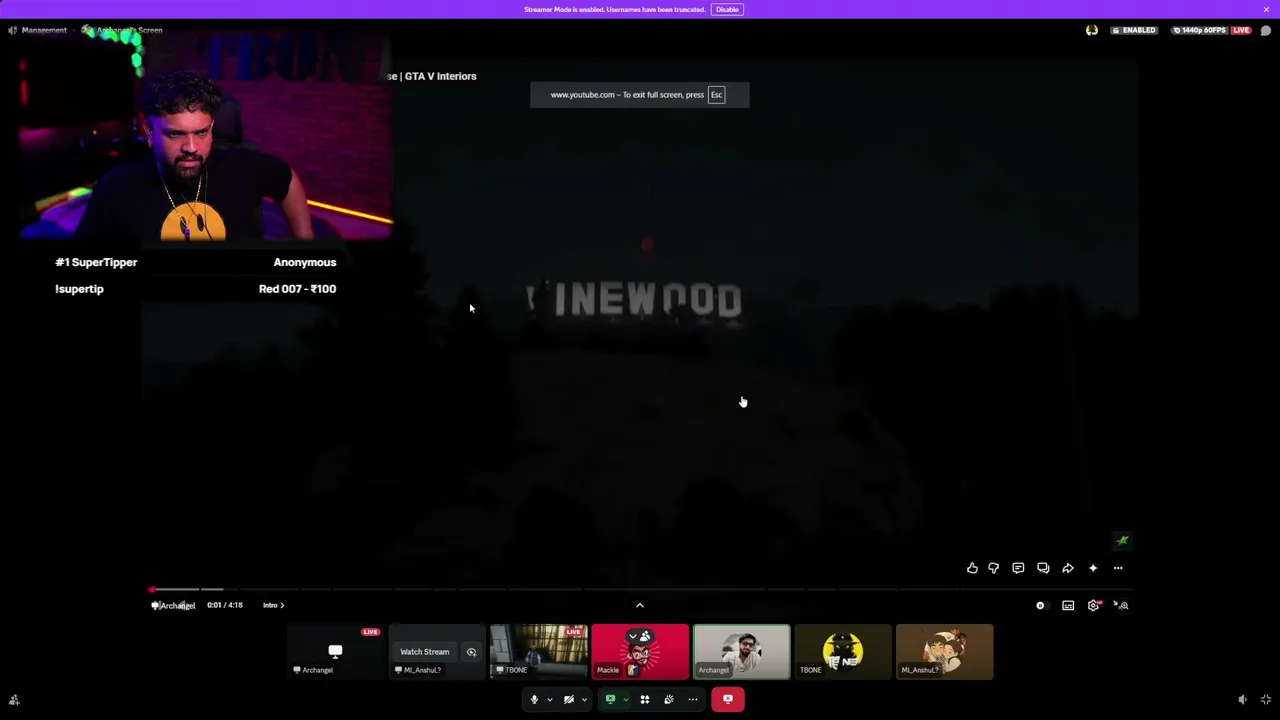This screenshot has height=720, width=1280.
Task: Click the 0:01 / 4:18 time display
Action: 225,605
